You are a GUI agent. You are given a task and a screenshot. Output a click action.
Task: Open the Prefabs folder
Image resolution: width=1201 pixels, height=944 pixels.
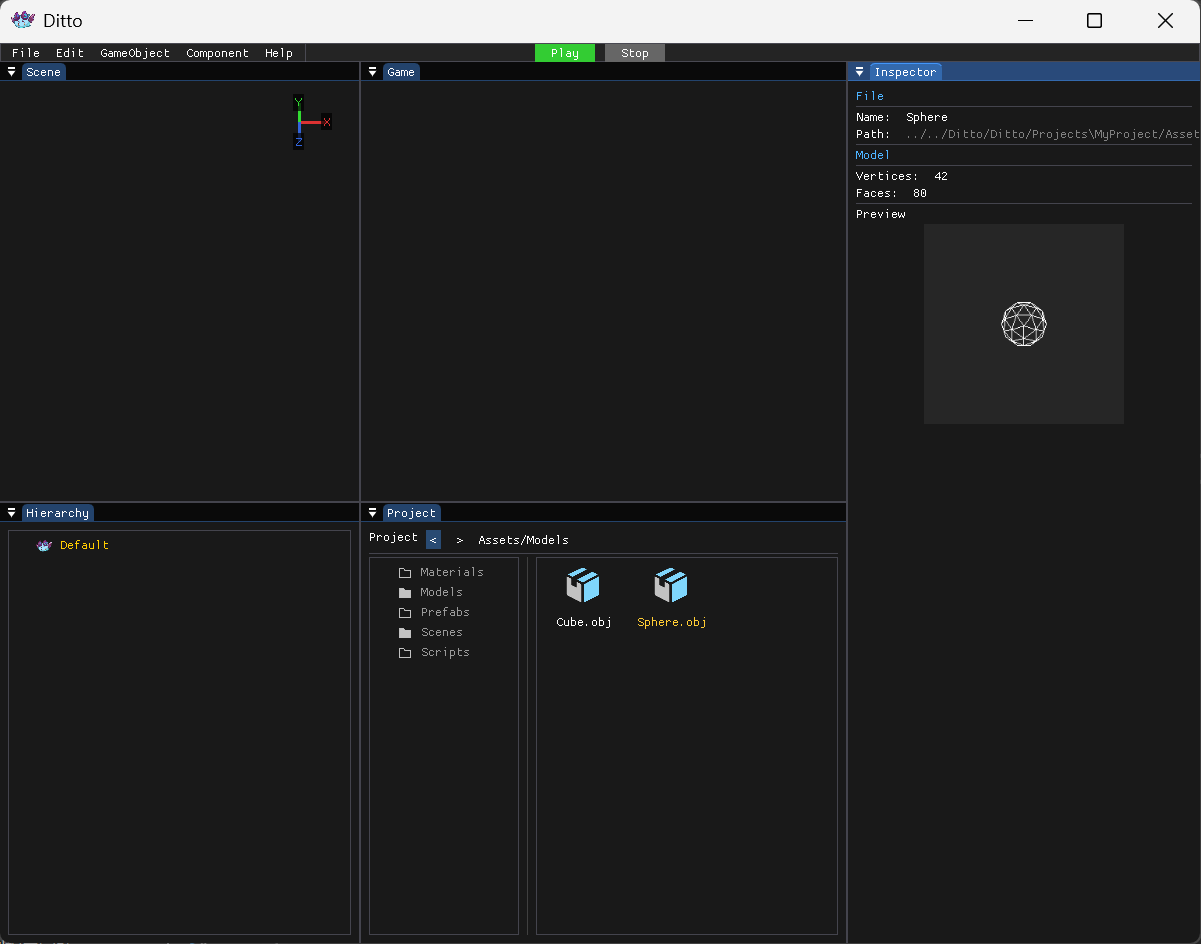(445, 612)
